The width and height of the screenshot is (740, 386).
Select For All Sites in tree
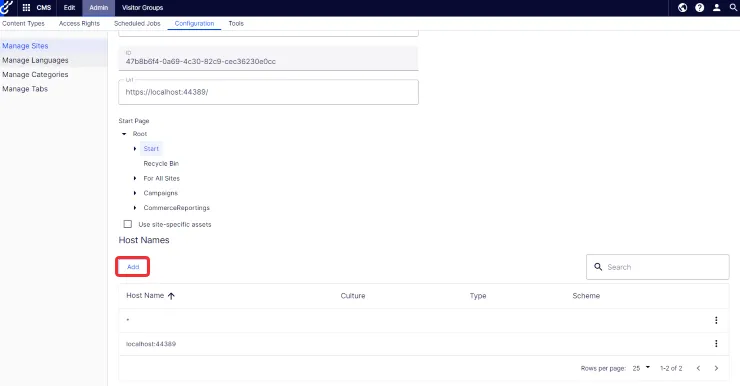(161, 178)
